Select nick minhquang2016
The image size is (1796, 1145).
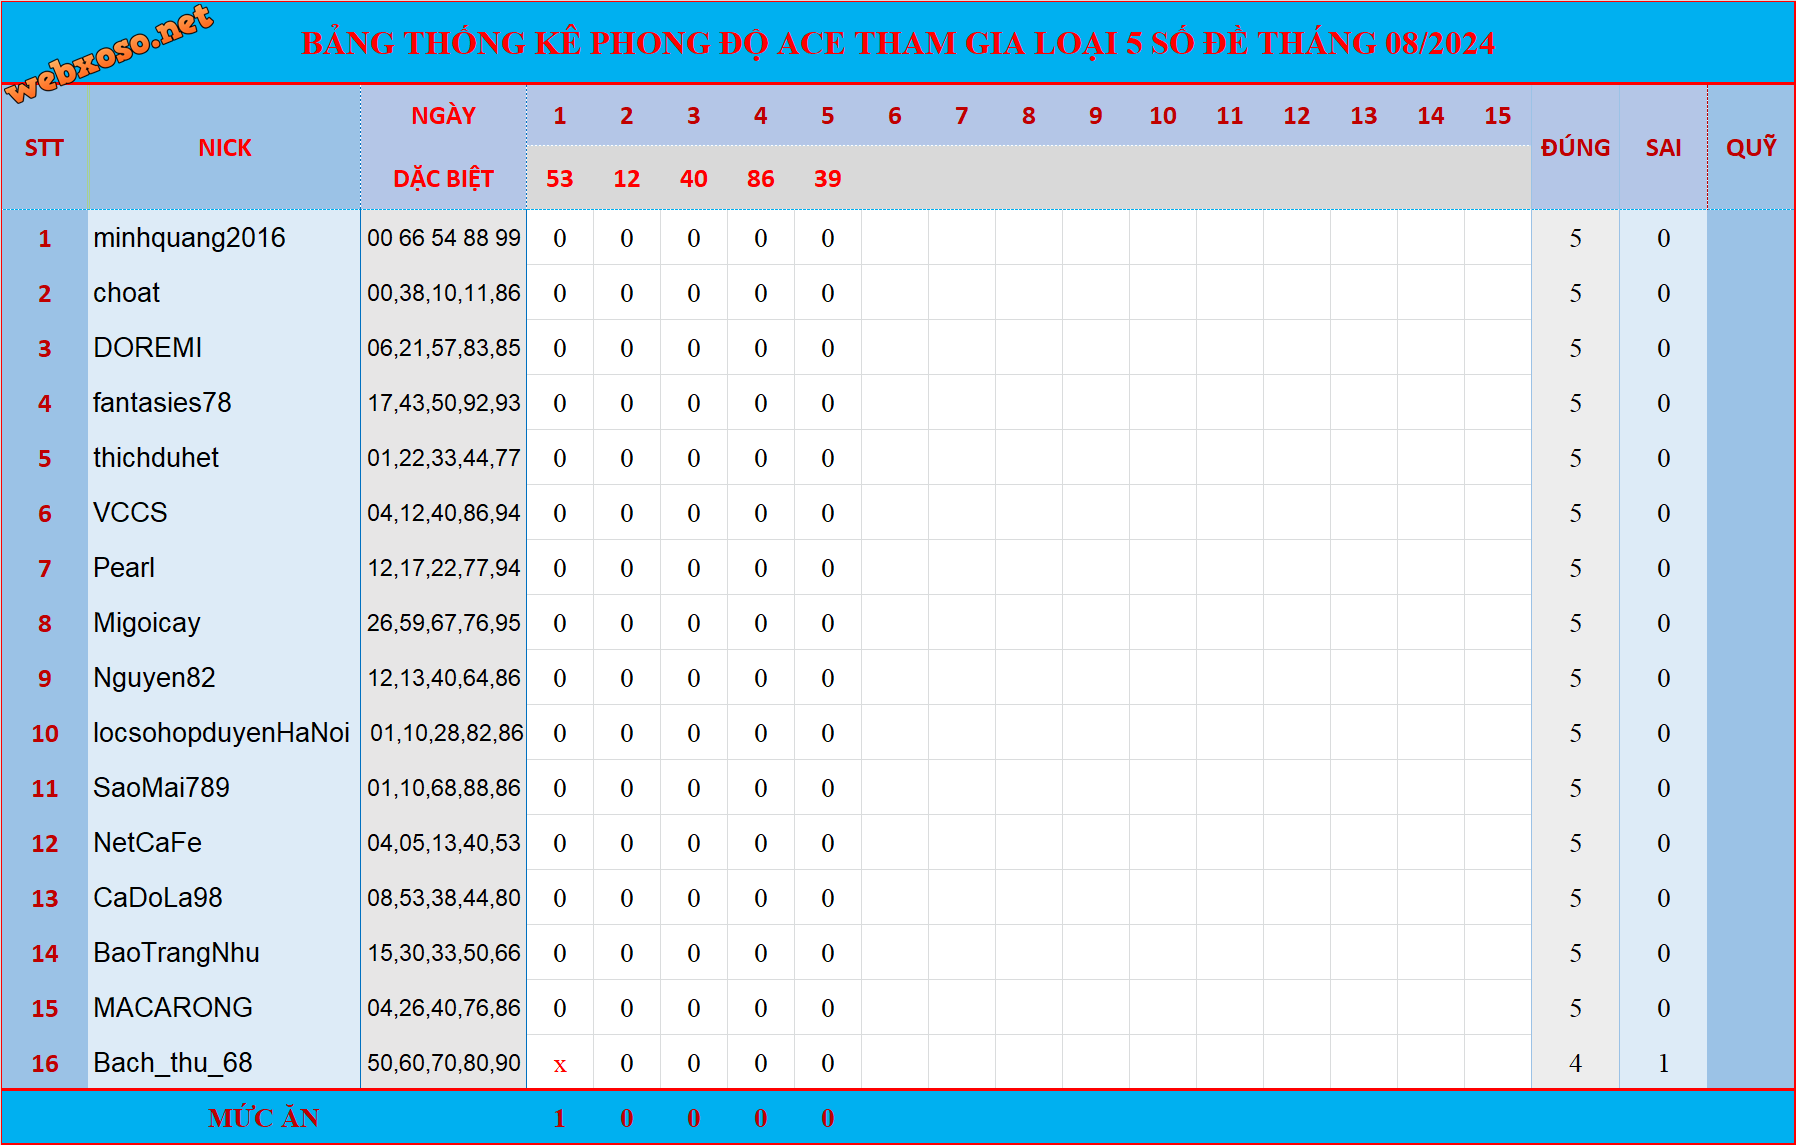[x=189, y=238]
